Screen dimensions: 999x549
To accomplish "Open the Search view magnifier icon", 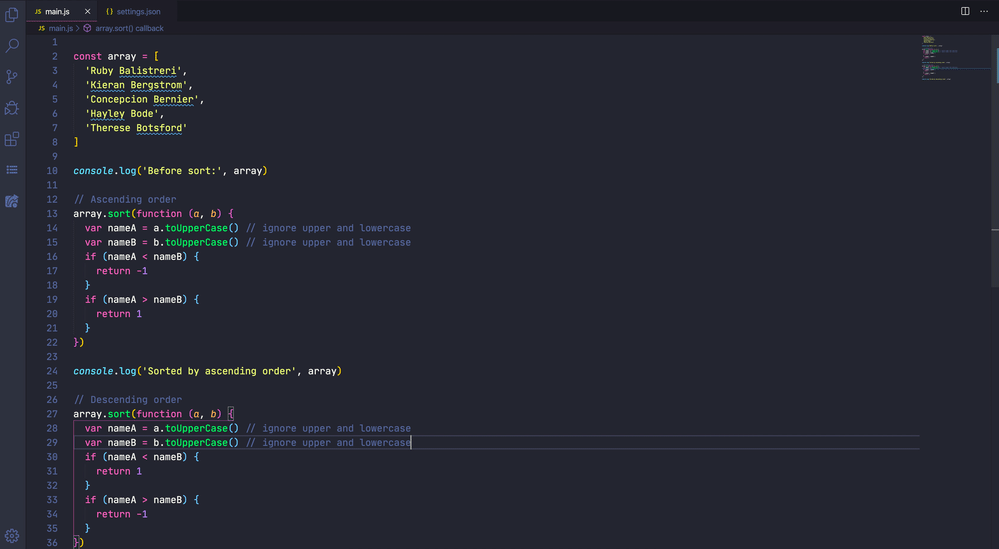I will tap(12, 46).
